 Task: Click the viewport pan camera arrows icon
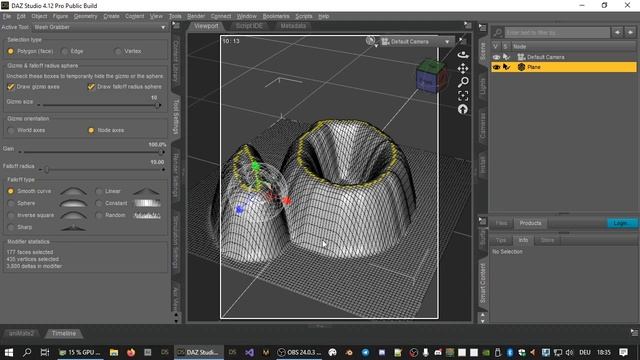click(x=462, y=68)
